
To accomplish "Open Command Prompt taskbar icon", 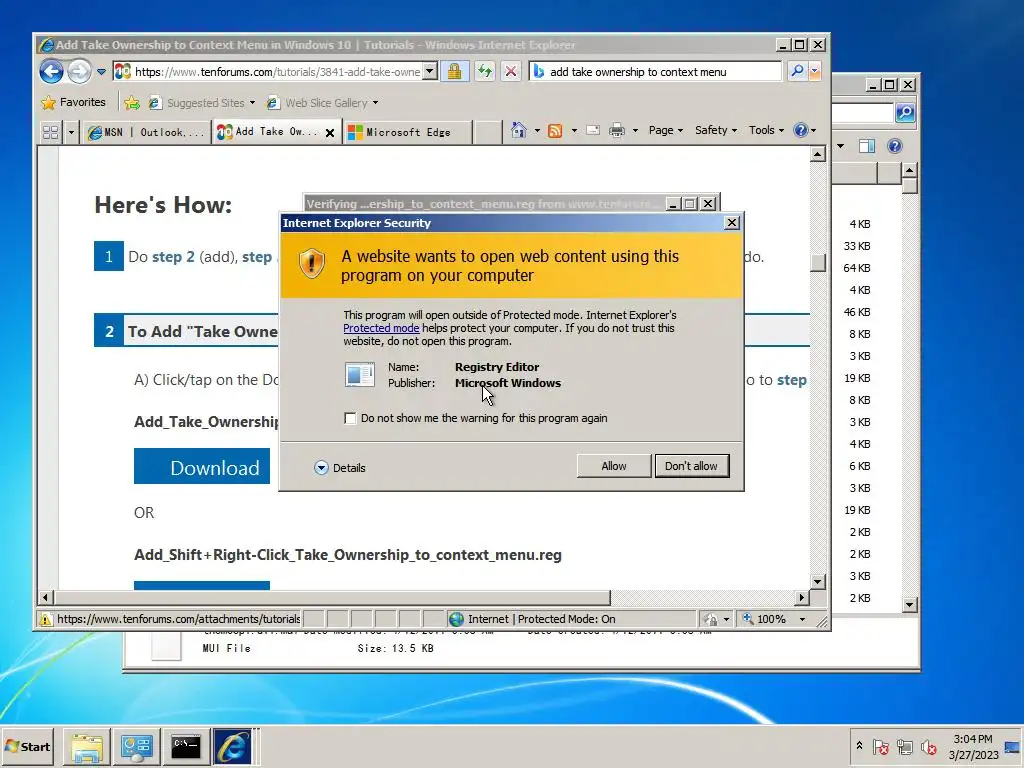I will point(186,746).
